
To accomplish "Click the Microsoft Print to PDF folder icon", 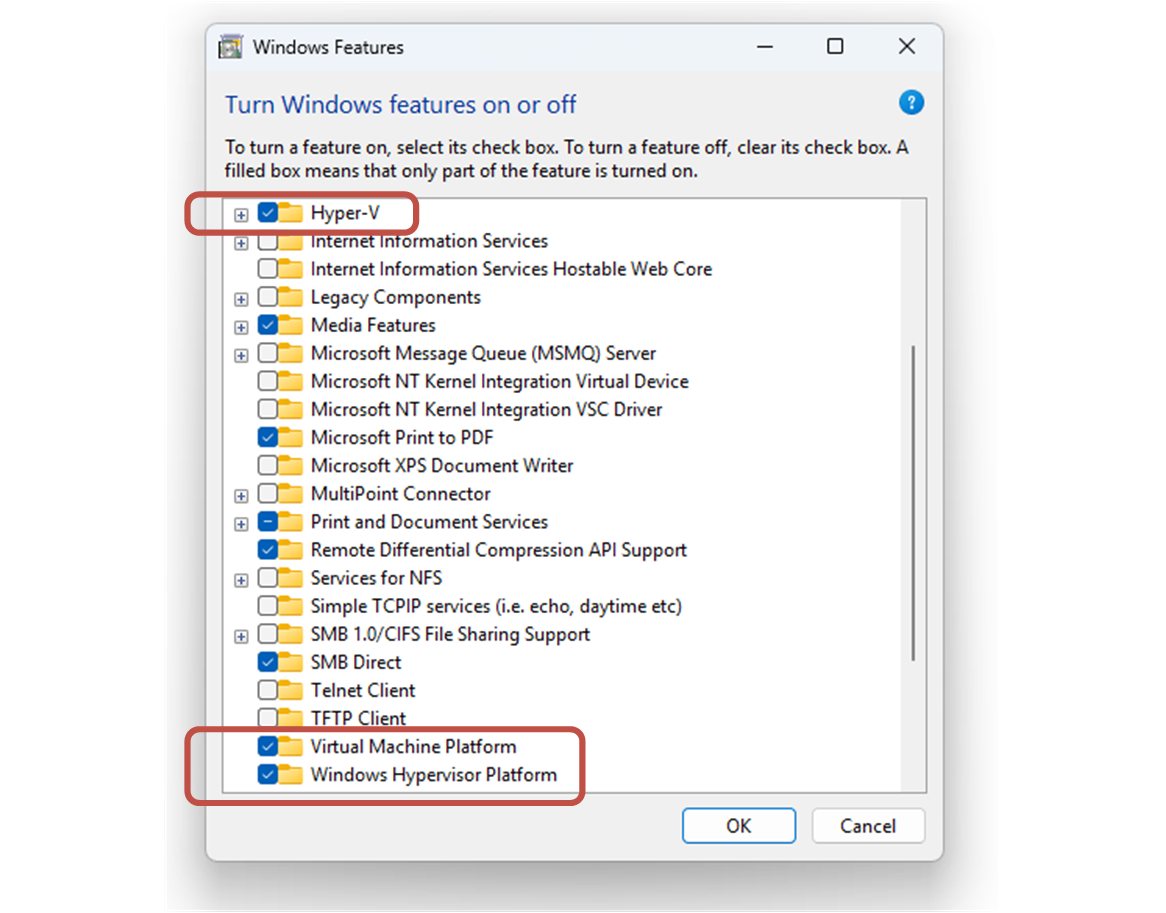I will click(x=291, y=438).
